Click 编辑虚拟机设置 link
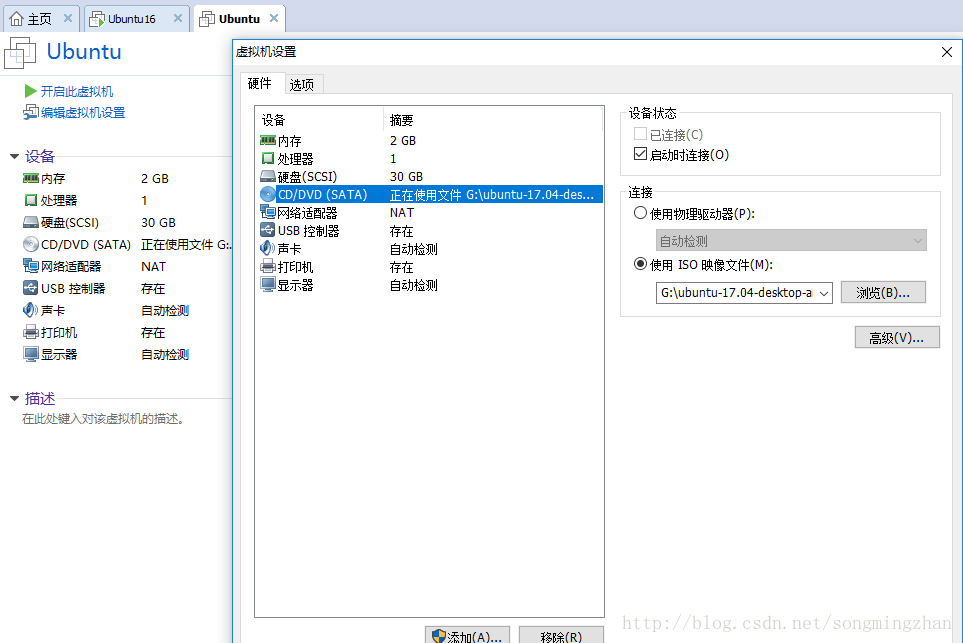Screen dimensions: 963x643 [x=83, y=112]
